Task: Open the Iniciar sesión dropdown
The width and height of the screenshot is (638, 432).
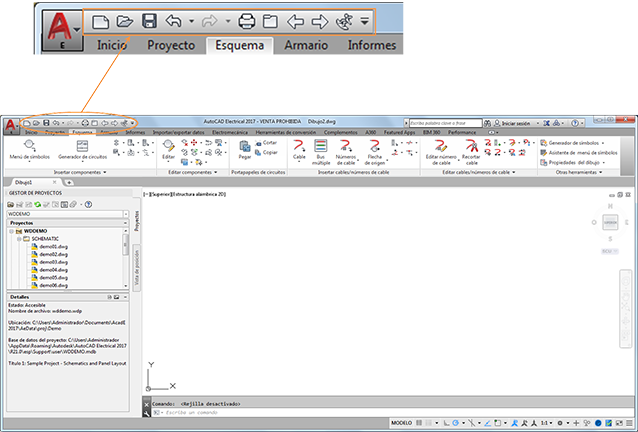Action: [537, 123]
